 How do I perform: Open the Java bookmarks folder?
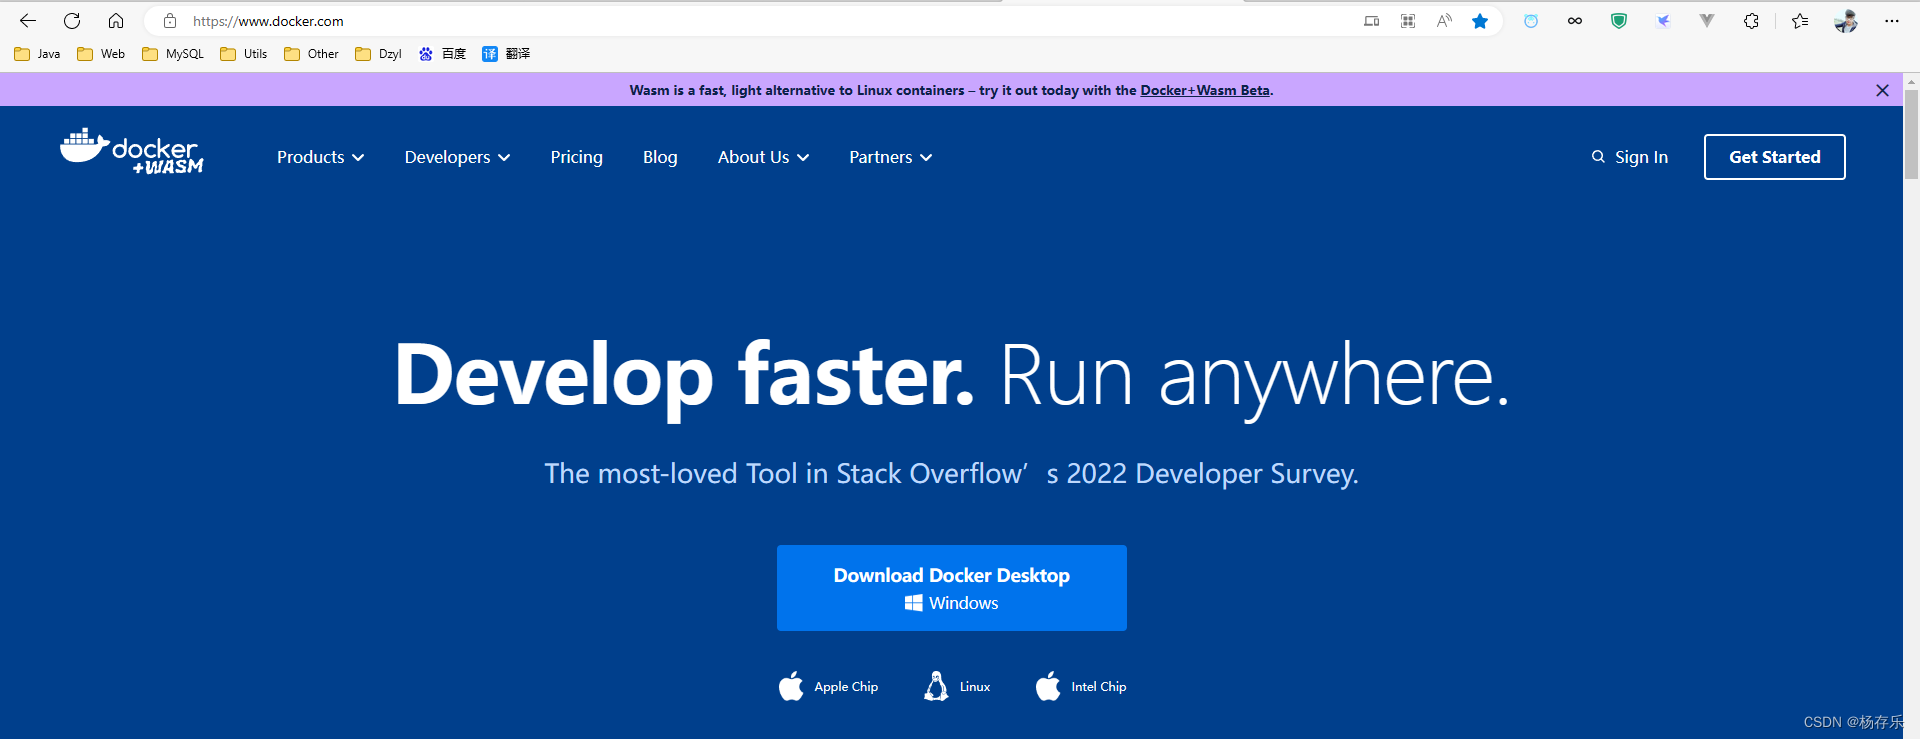click(x=37, y=54)
